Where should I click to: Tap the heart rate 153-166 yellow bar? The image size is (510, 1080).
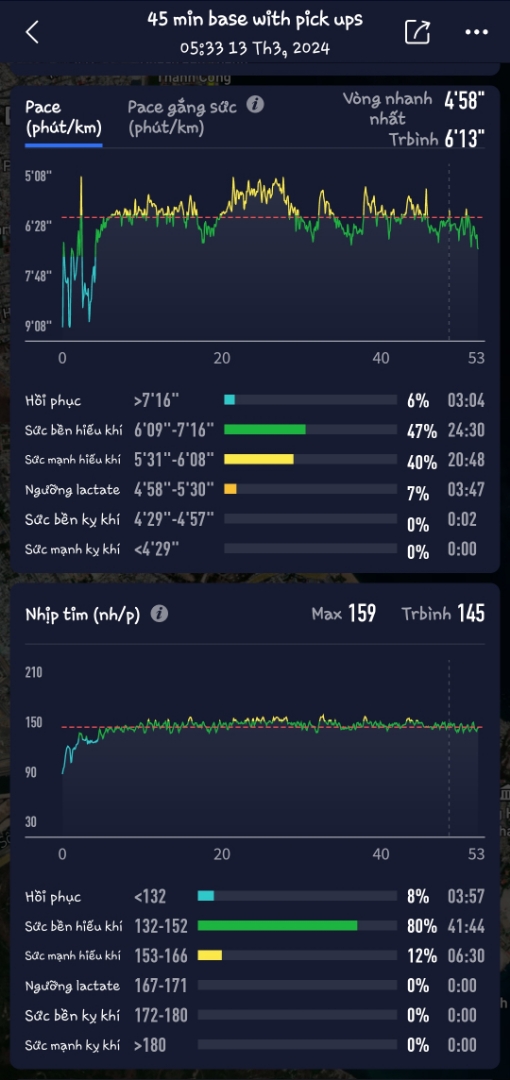210,955
